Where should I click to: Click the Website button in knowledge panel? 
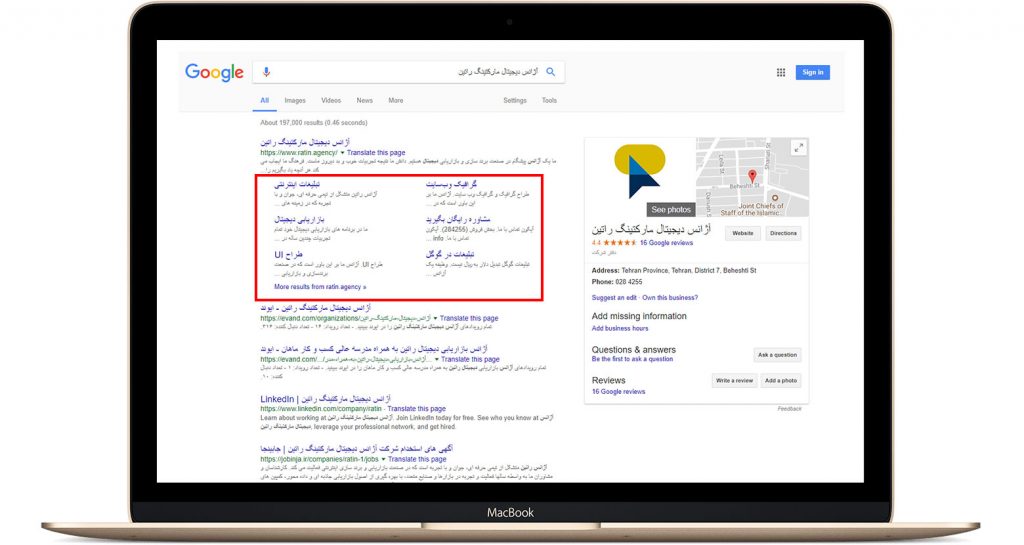click(743, 233)
